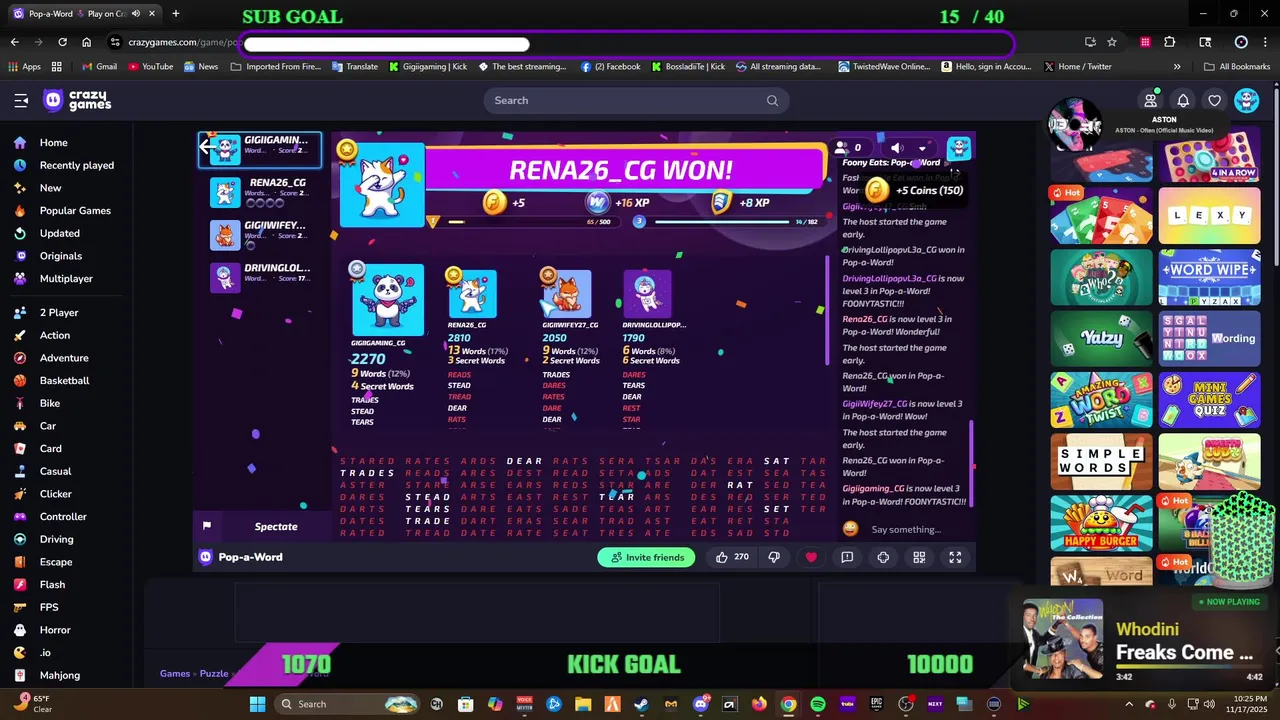Open the Amazing Word Twist thumbnail
The image size is (1280, 720).
tap(1101, 400)
